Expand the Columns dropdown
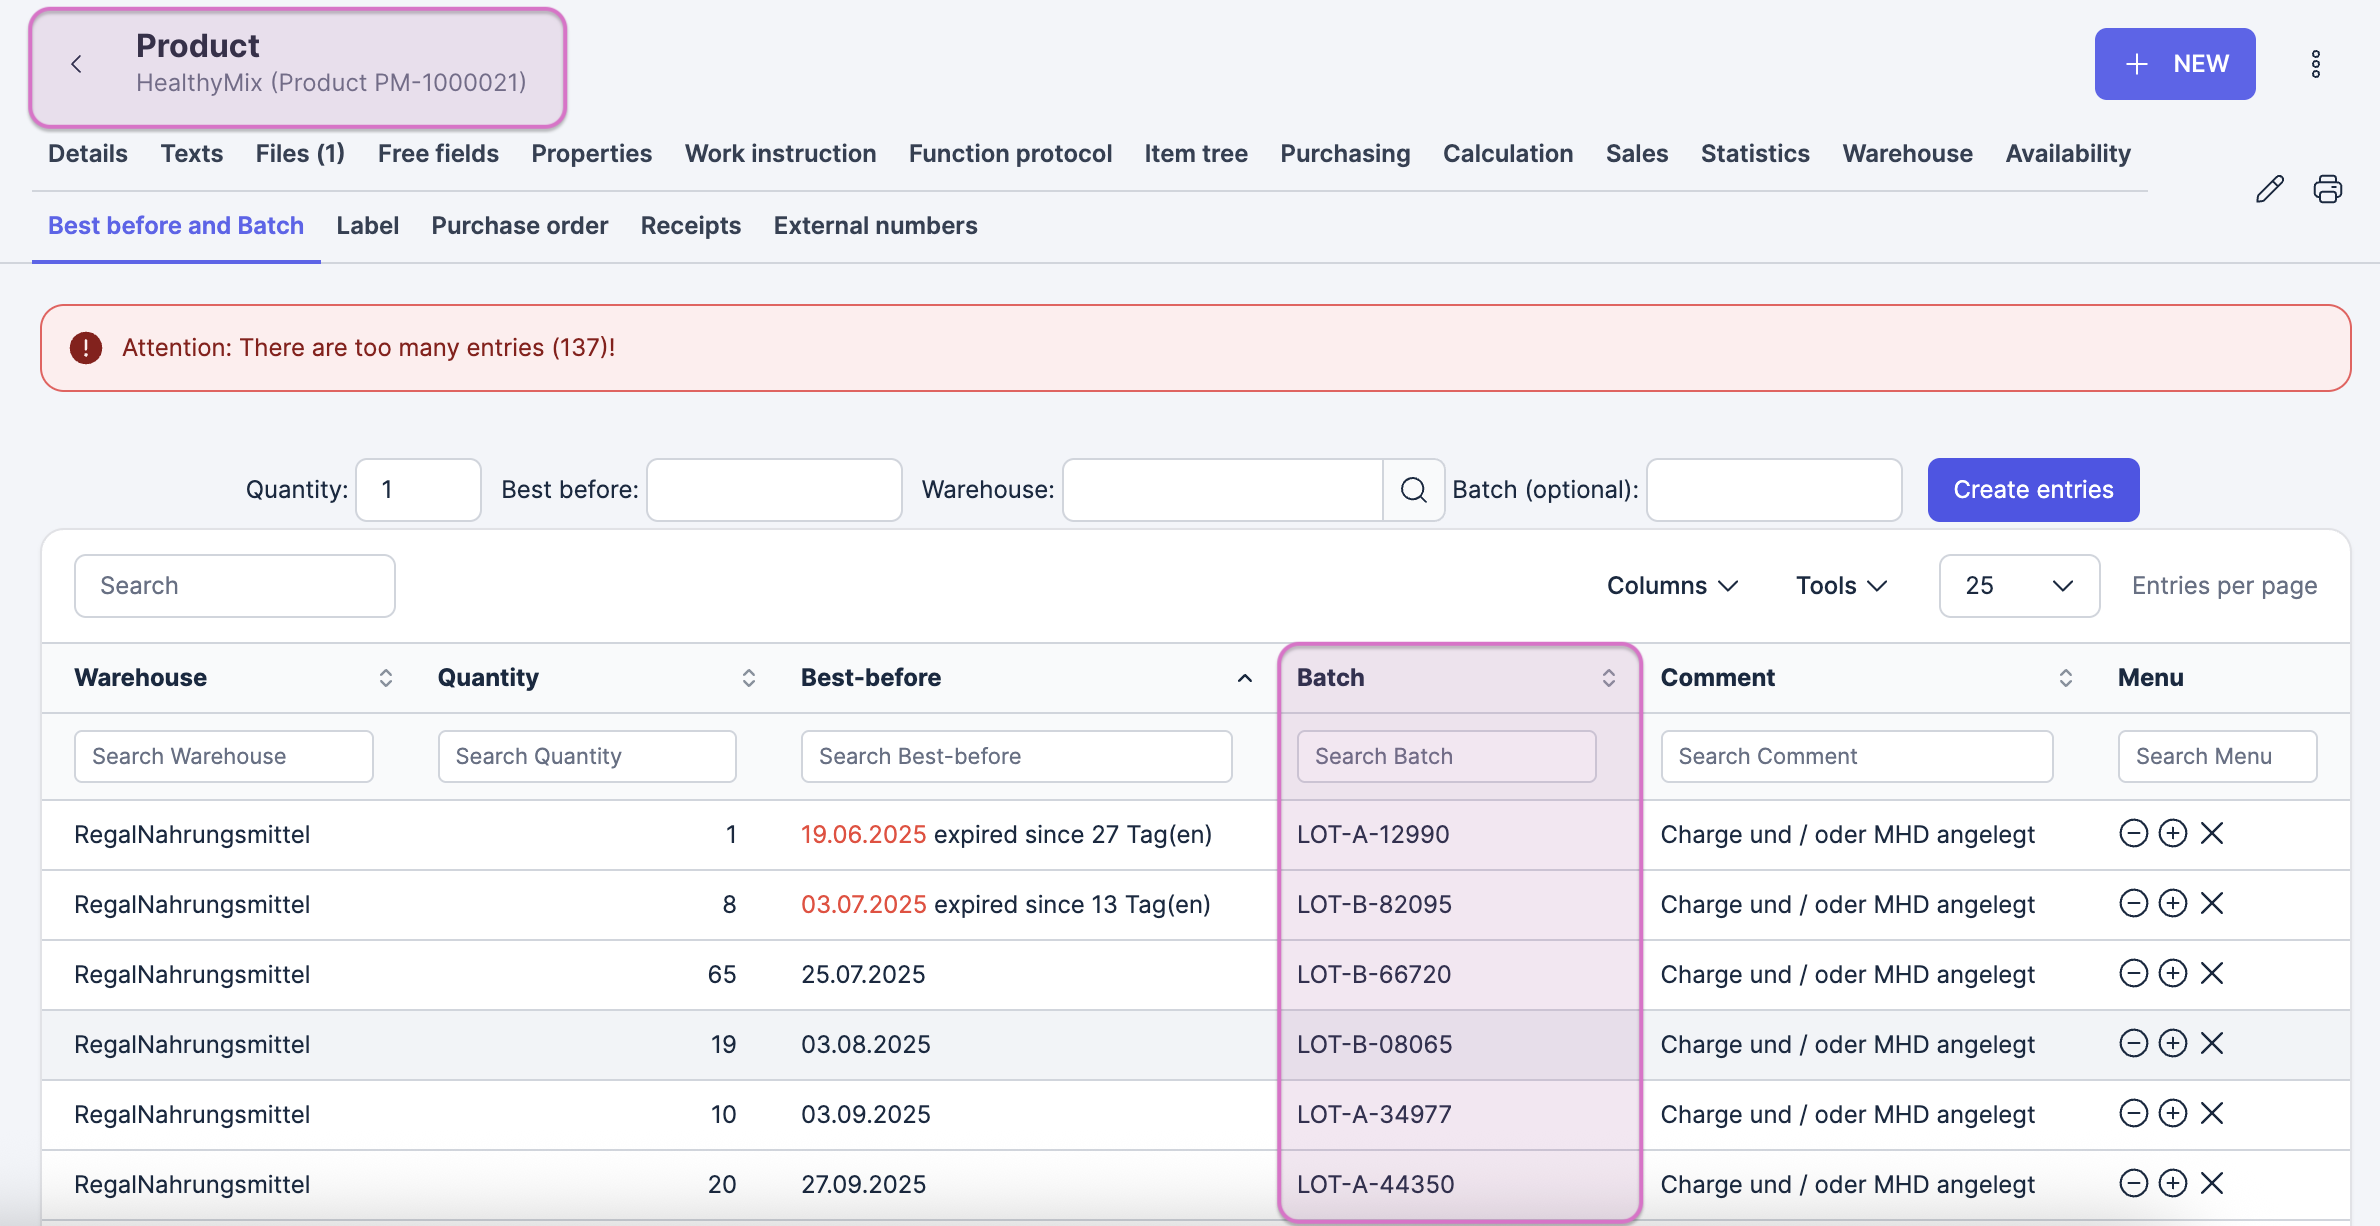Viewport: 2380px width, 1226px height. click(x=1672, y=586)
